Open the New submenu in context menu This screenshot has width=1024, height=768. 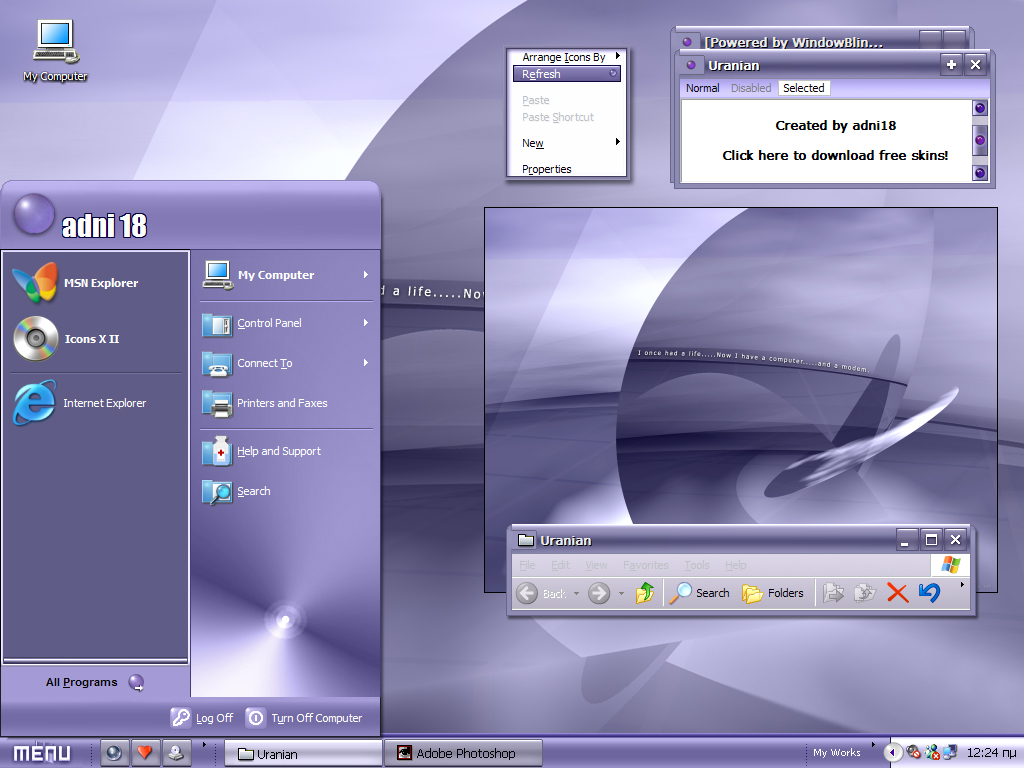point(567,143)
